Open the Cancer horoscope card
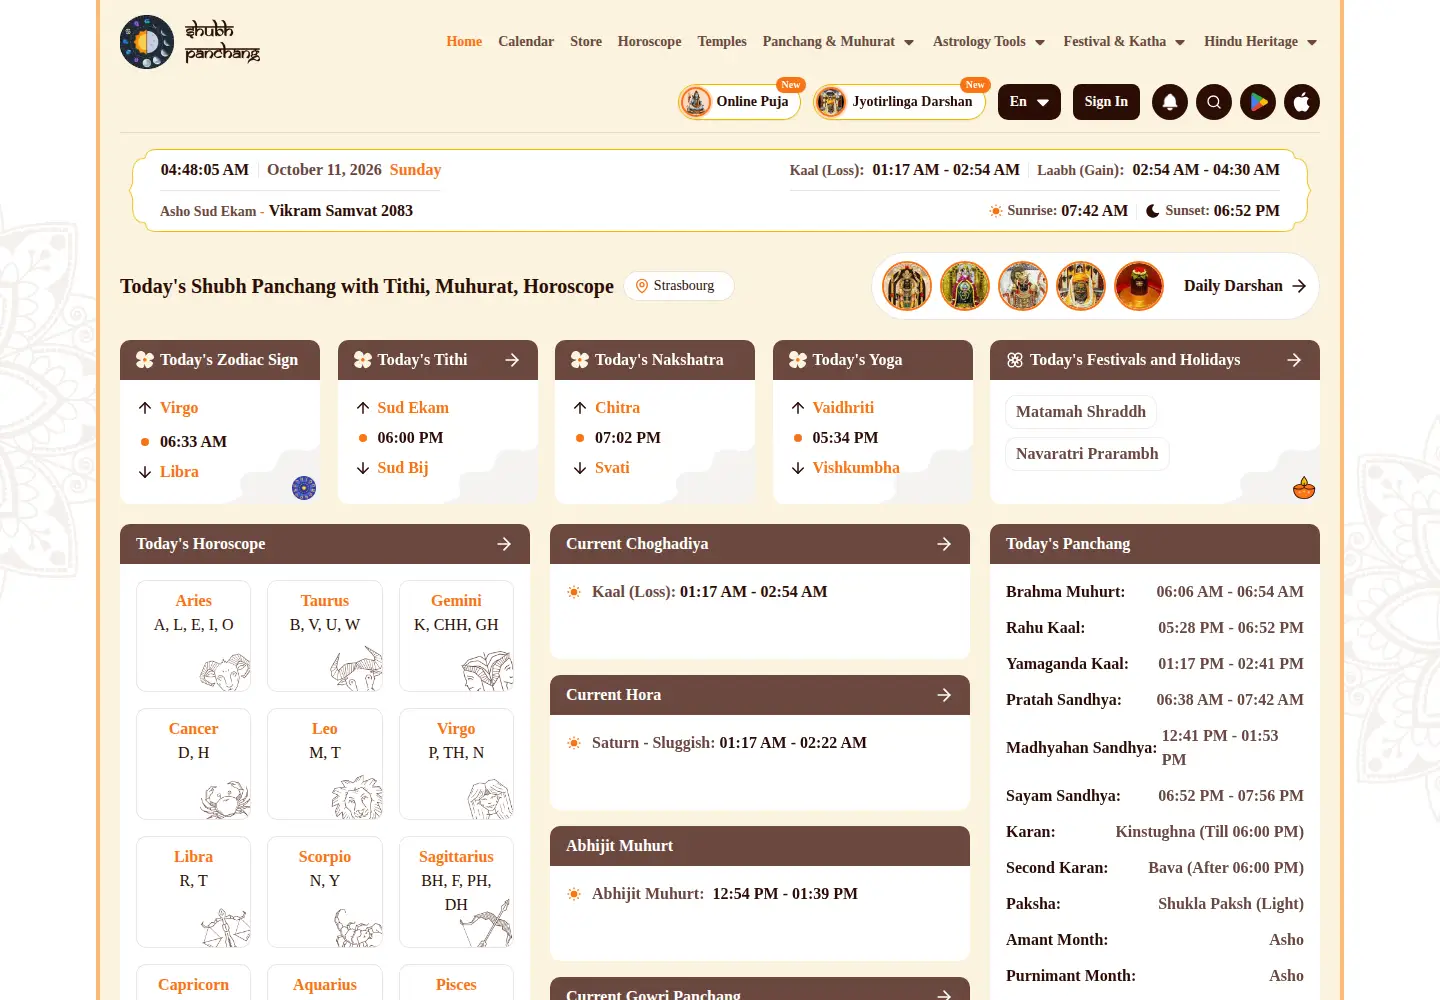Viewport: 1440px width, 1000px height. (194, 764)
